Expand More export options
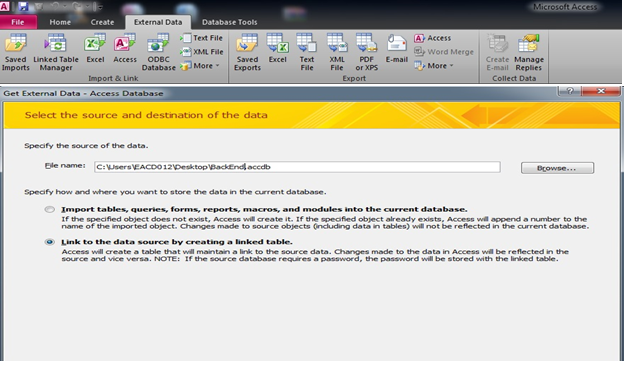626x369 pixels. pos(434,66)
